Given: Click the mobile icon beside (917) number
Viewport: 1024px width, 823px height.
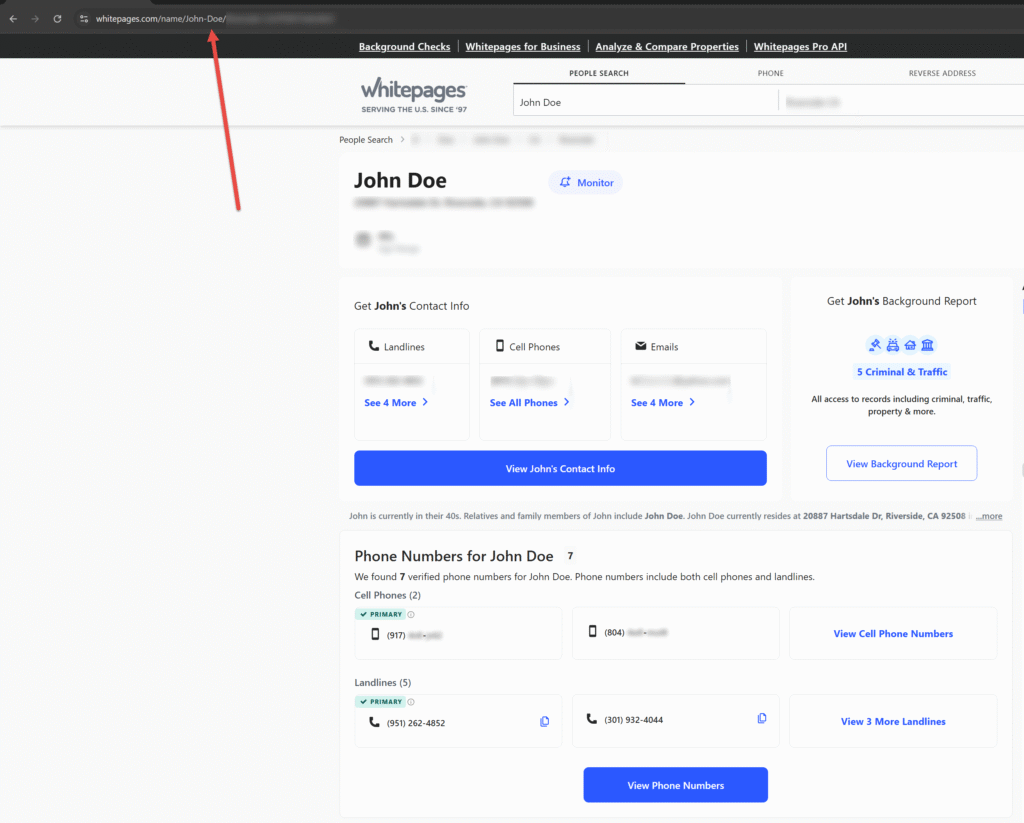Looking at the screenshot, I should (375, 634).
